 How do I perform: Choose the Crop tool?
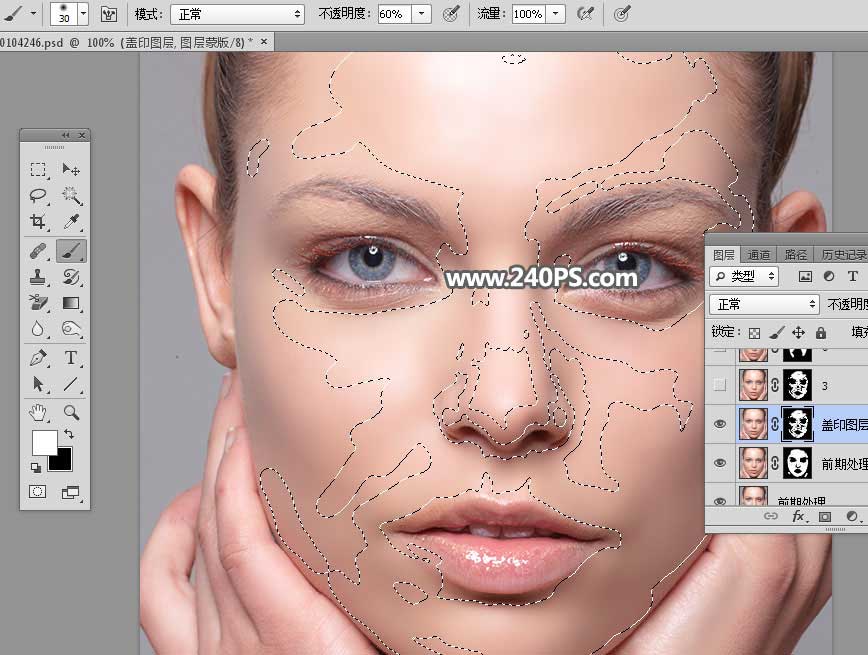pos(38,223)
